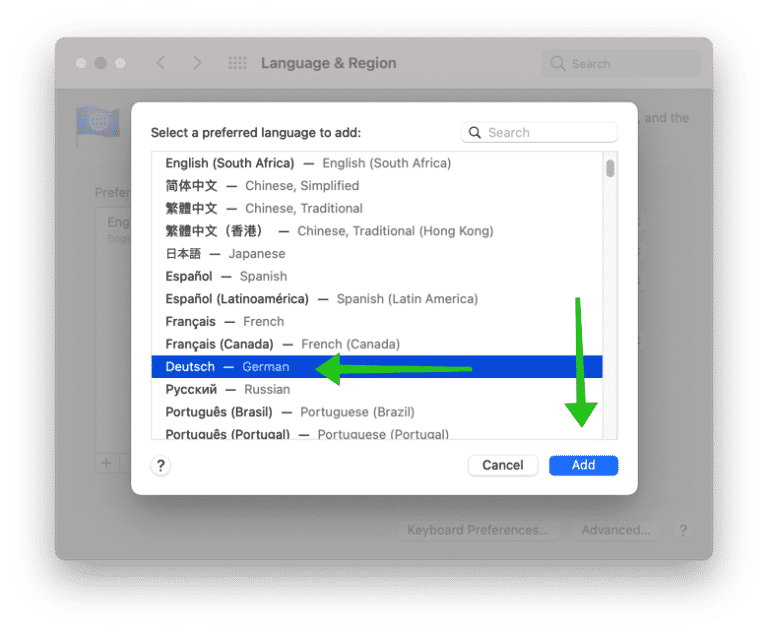The width and height of the screenshot is (768, 633).
Task: Select Français — French row
Action: tap(377, 321)
